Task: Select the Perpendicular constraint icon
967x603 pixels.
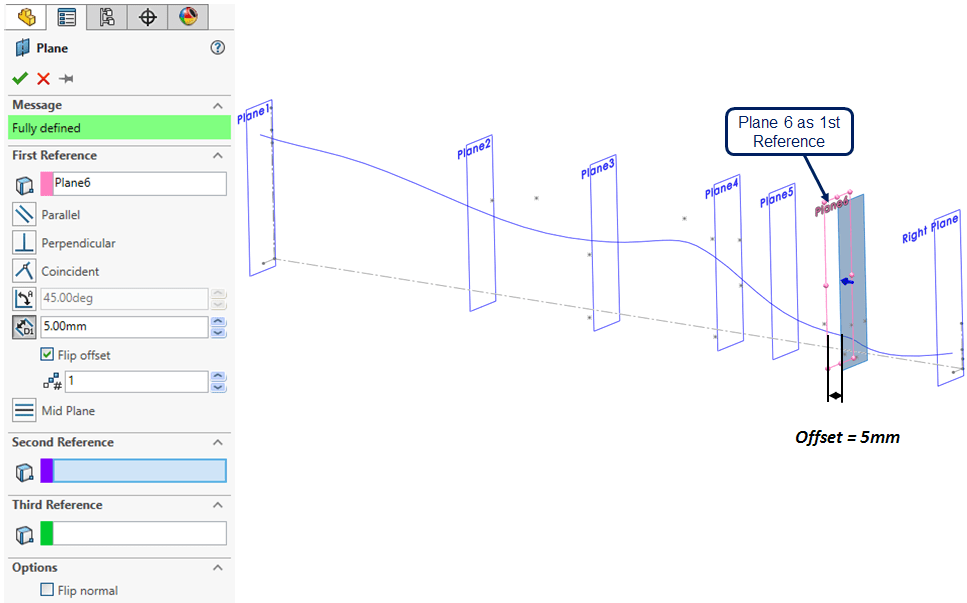Action: [x=24, y=242]
